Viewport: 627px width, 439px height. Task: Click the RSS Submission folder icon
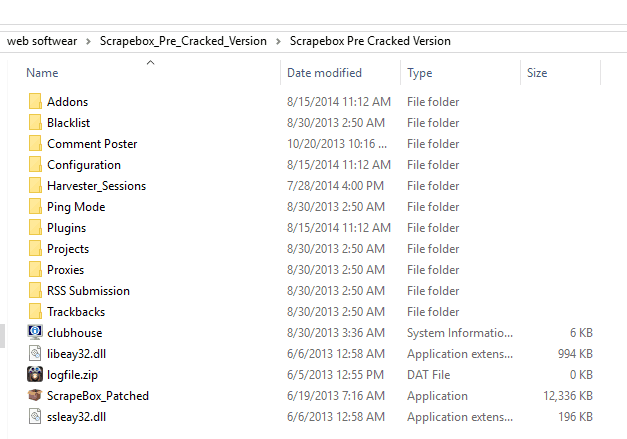[35, 290]
